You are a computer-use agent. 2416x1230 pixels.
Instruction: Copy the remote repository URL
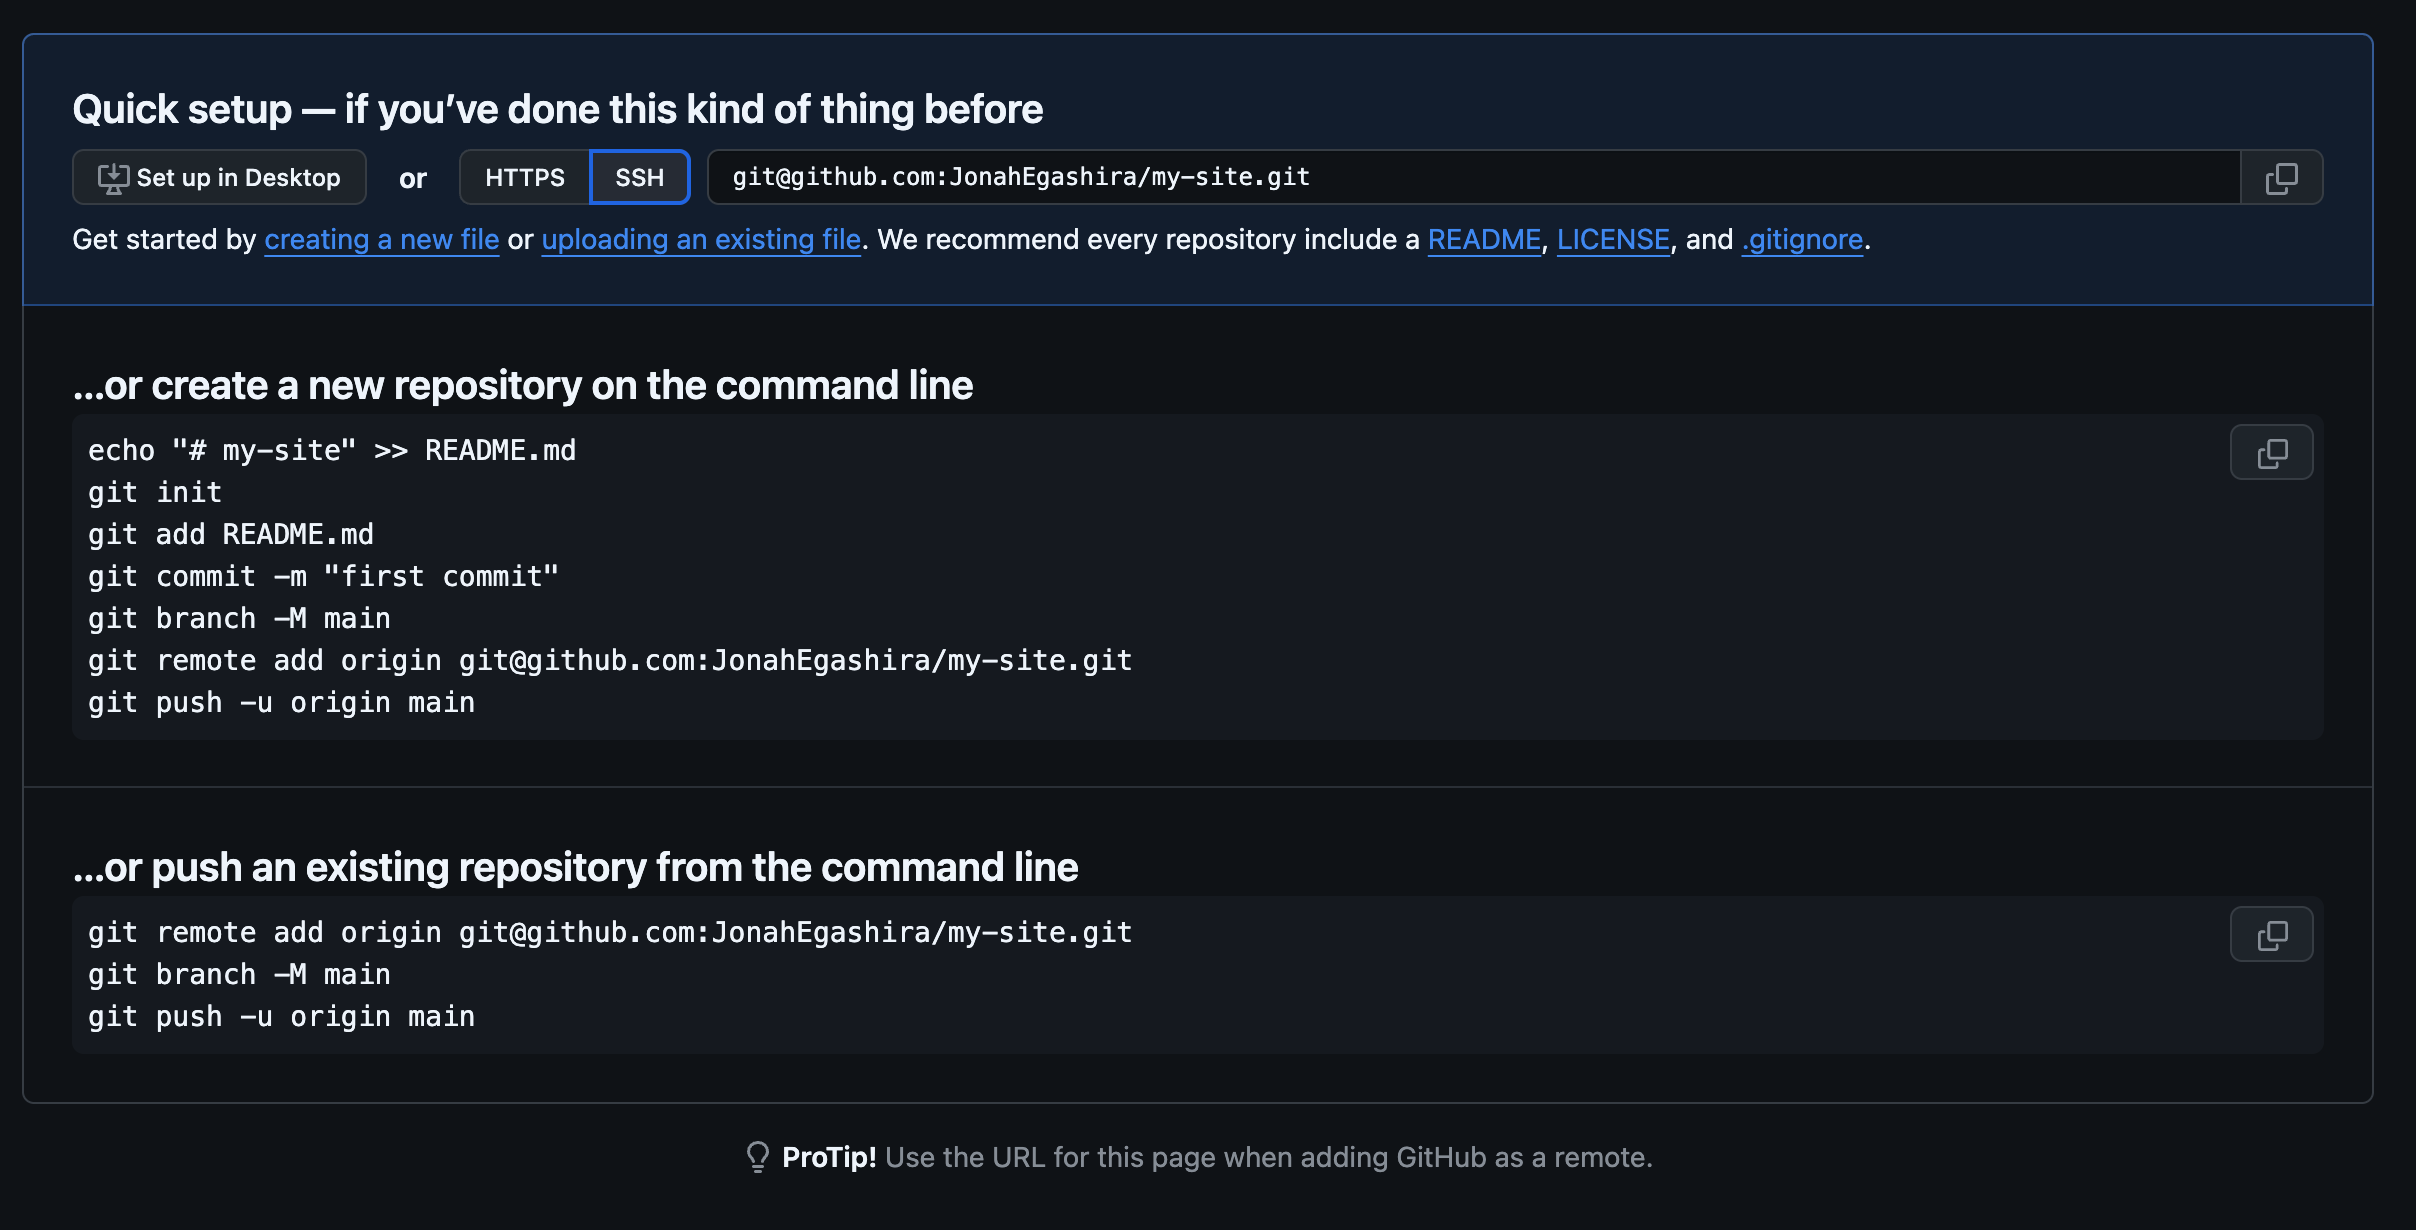pos(2283,177)
